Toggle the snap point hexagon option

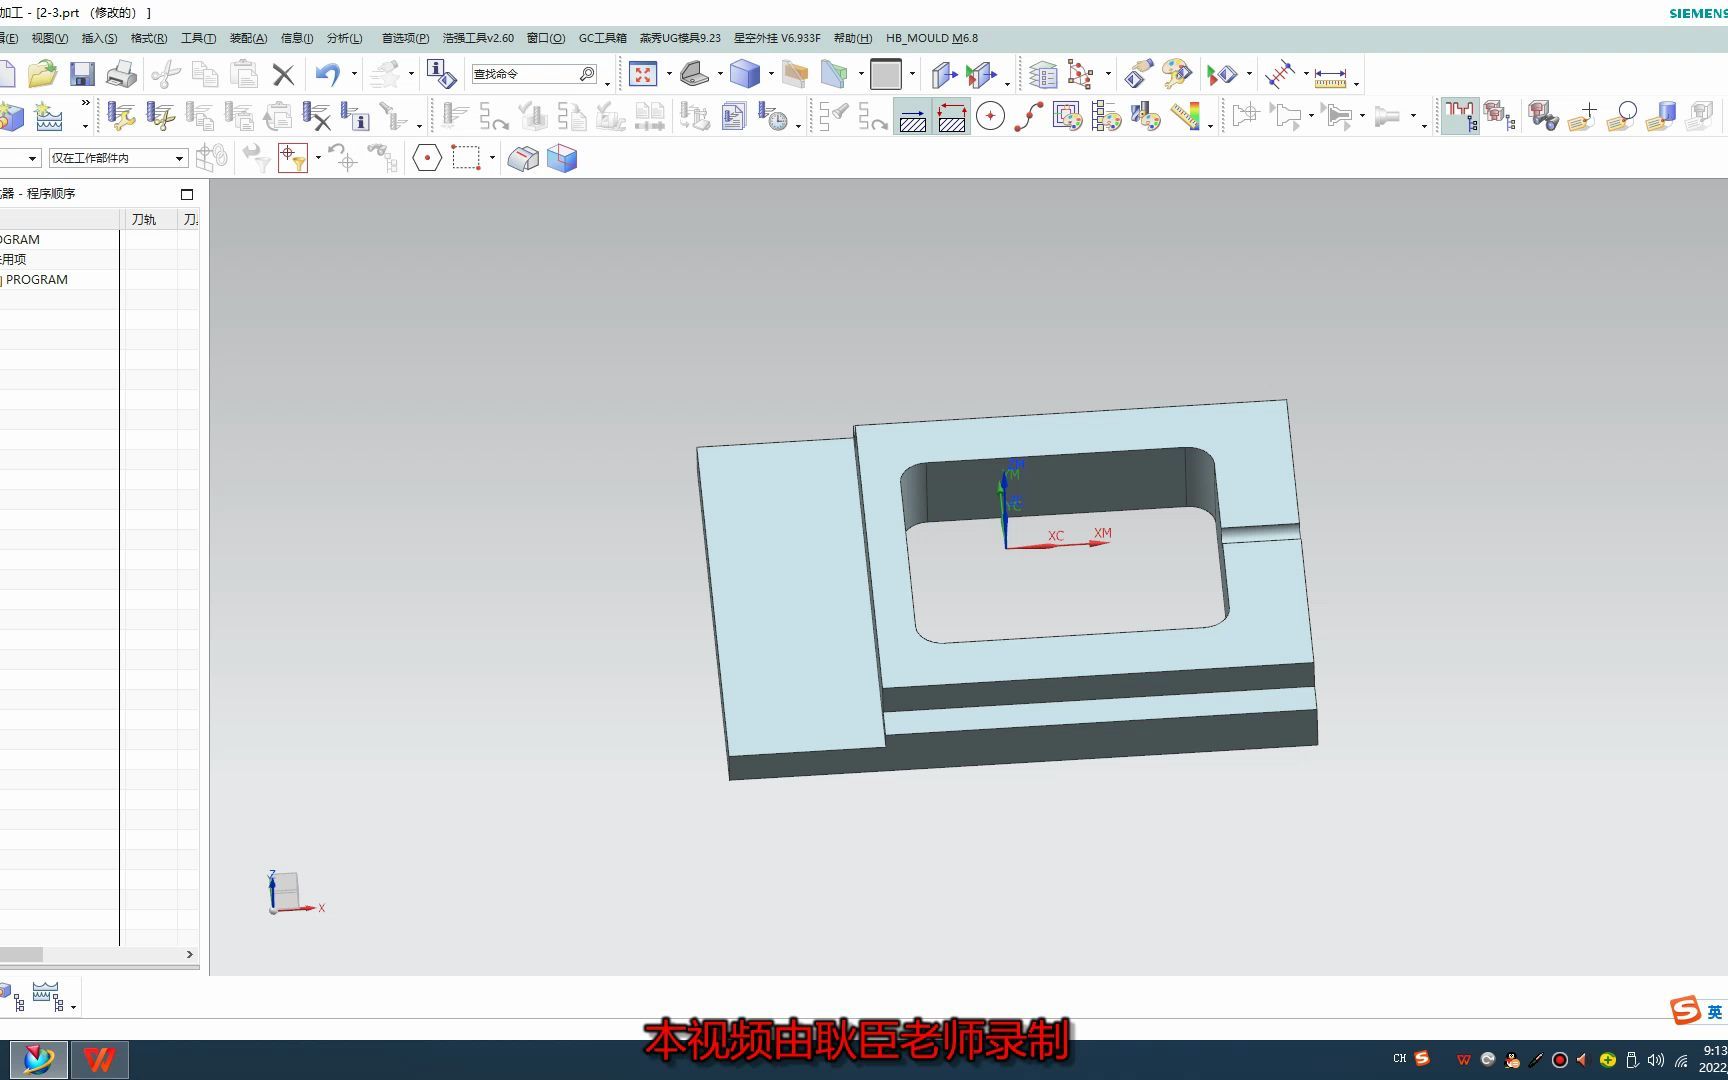click(426, 158)
